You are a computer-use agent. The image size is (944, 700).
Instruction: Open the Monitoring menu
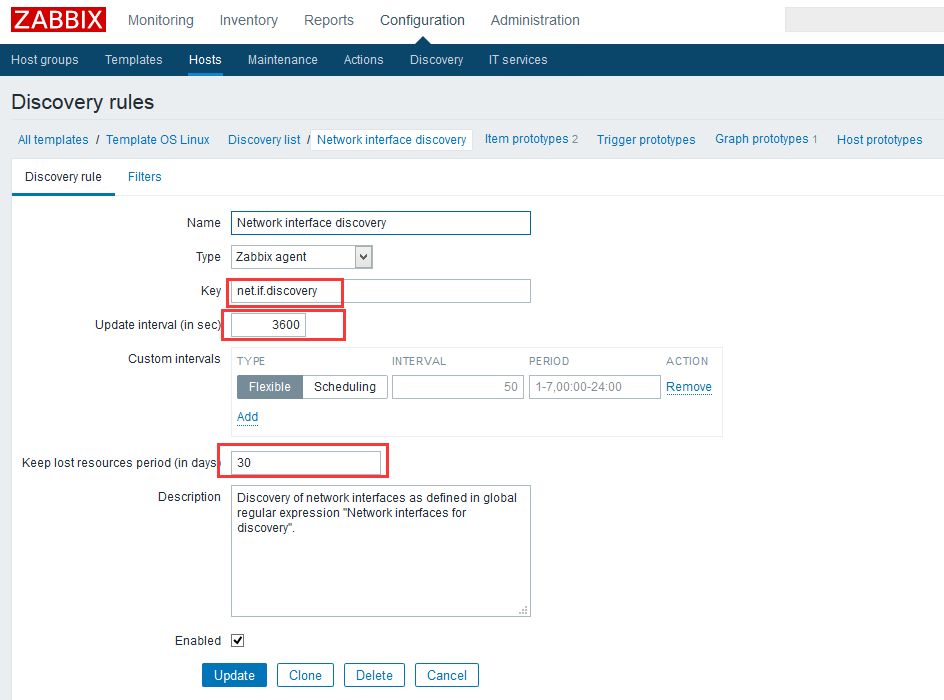pos(161,20)
